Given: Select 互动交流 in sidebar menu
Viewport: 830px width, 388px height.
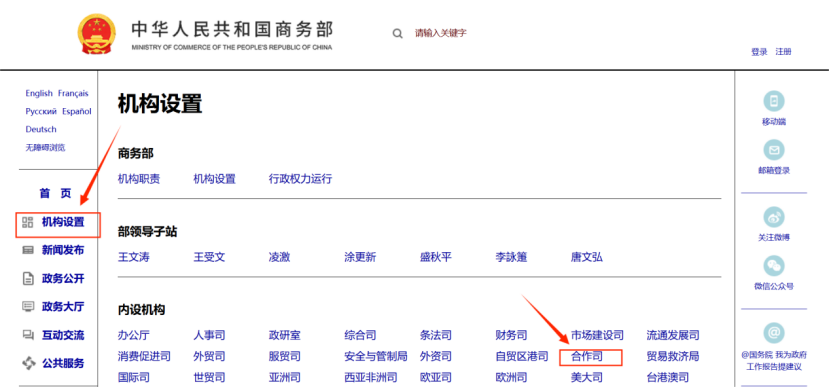Looking at the screenshot, I should (63, 335).
